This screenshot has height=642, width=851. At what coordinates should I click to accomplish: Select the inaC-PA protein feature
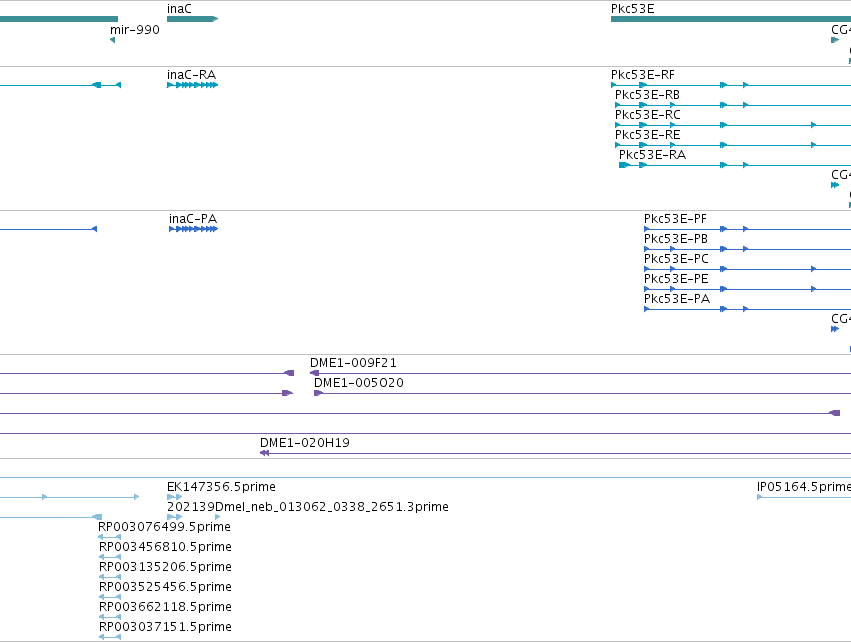(193, 229)
